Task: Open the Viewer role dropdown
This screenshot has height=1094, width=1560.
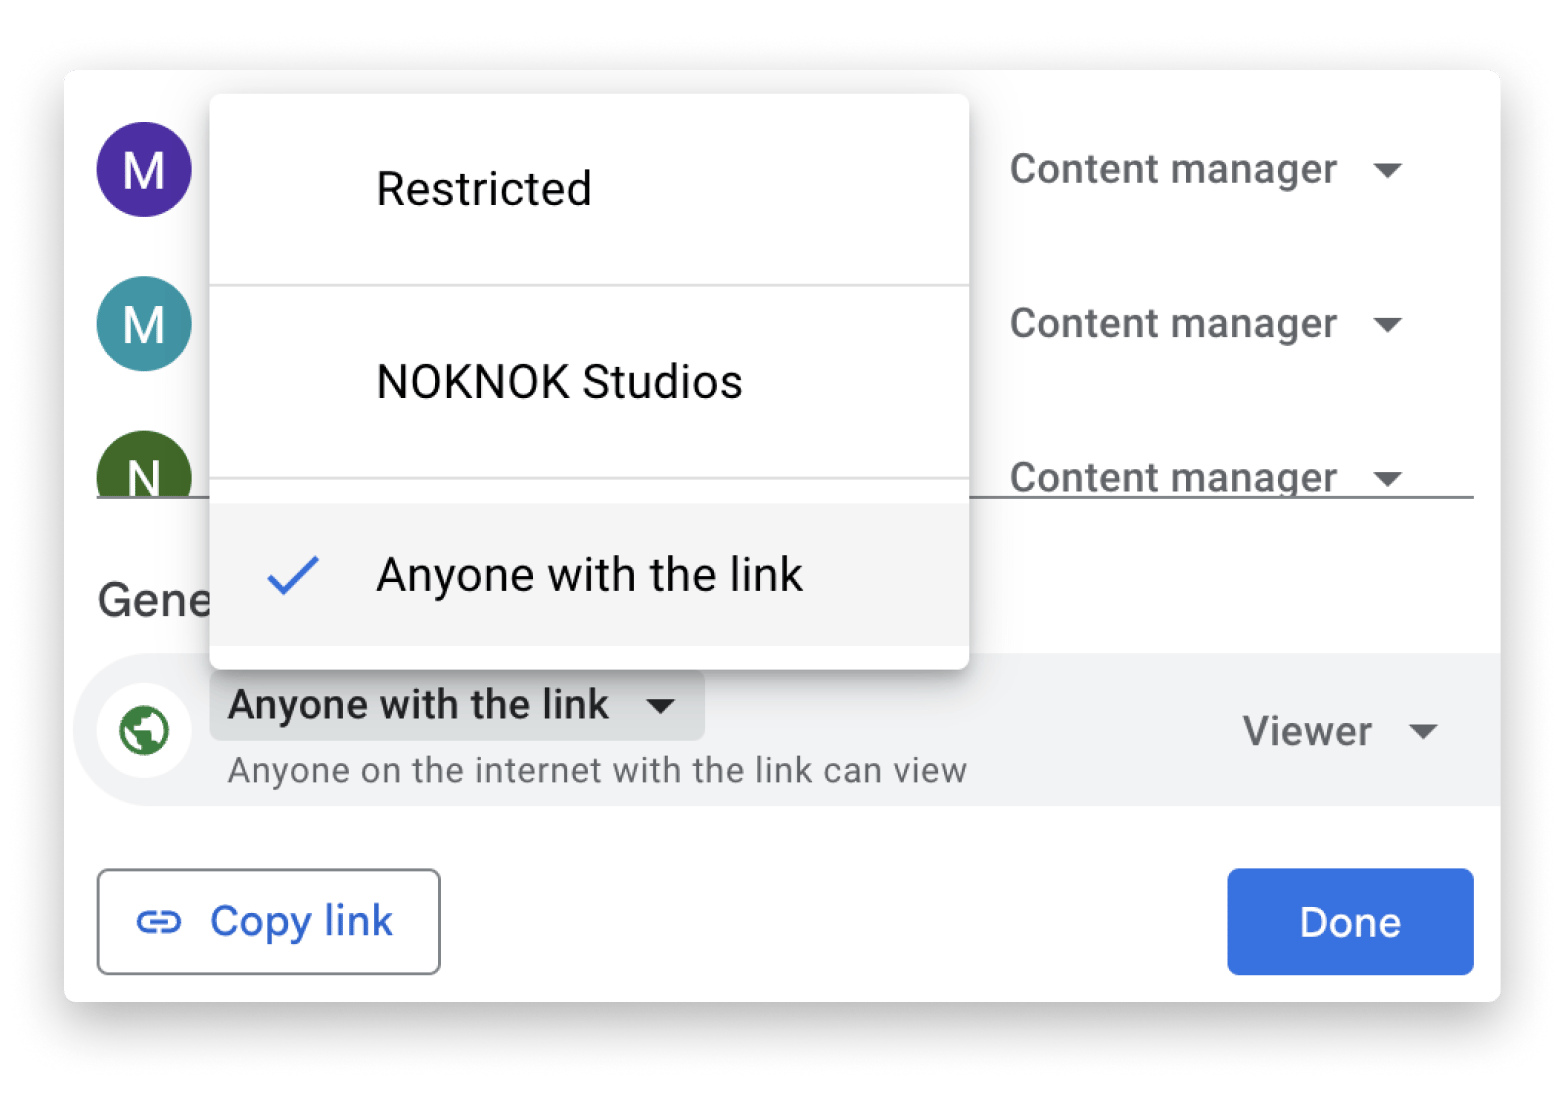Action: coord(1307,731)
